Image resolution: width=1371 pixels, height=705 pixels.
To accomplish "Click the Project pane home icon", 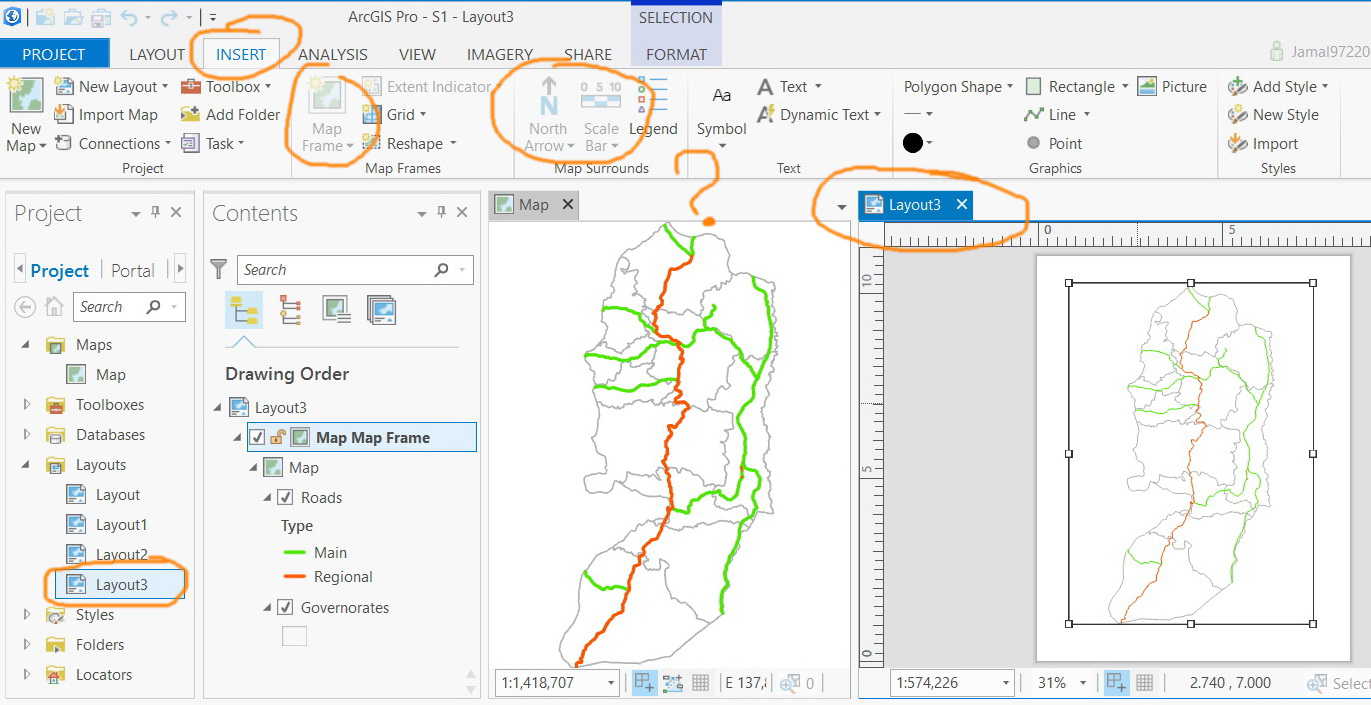I will tap(55, 307).
